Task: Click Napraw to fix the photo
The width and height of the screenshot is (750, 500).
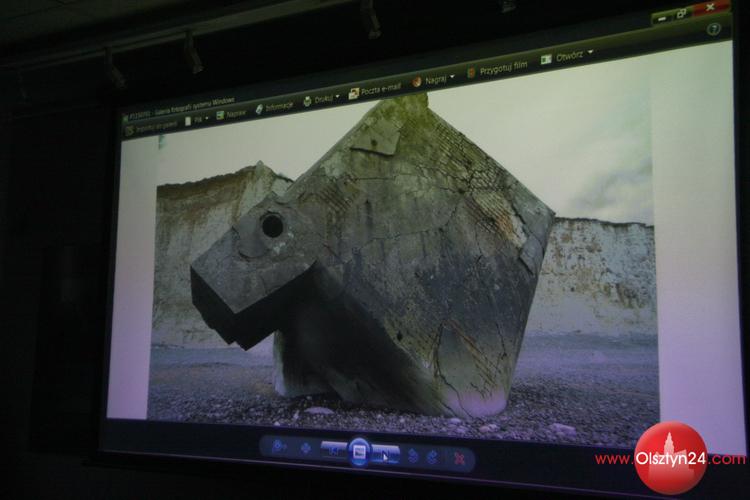Action: click(x=233, y=114)
